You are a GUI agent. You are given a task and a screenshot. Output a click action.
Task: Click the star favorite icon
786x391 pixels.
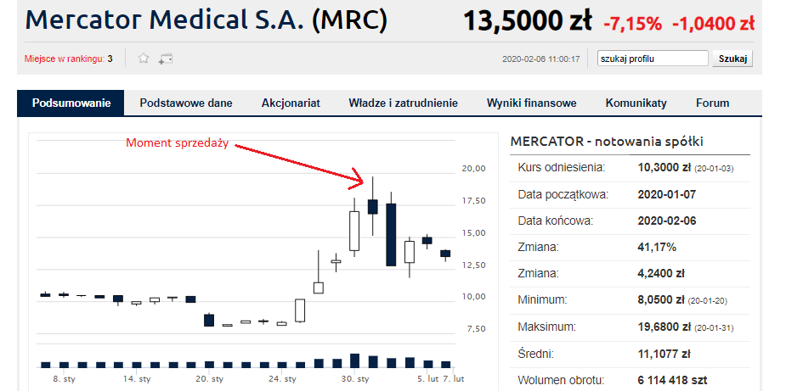tap(143, 59)
